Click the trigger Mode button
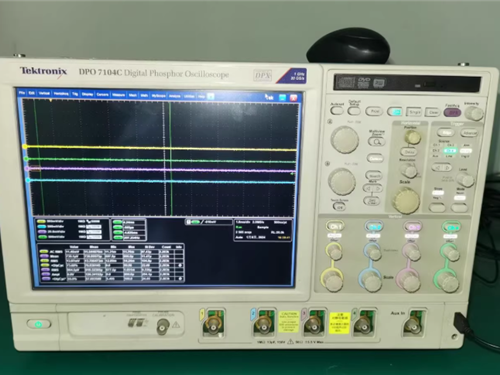The image size is (500, 375). tap(459, 208)
